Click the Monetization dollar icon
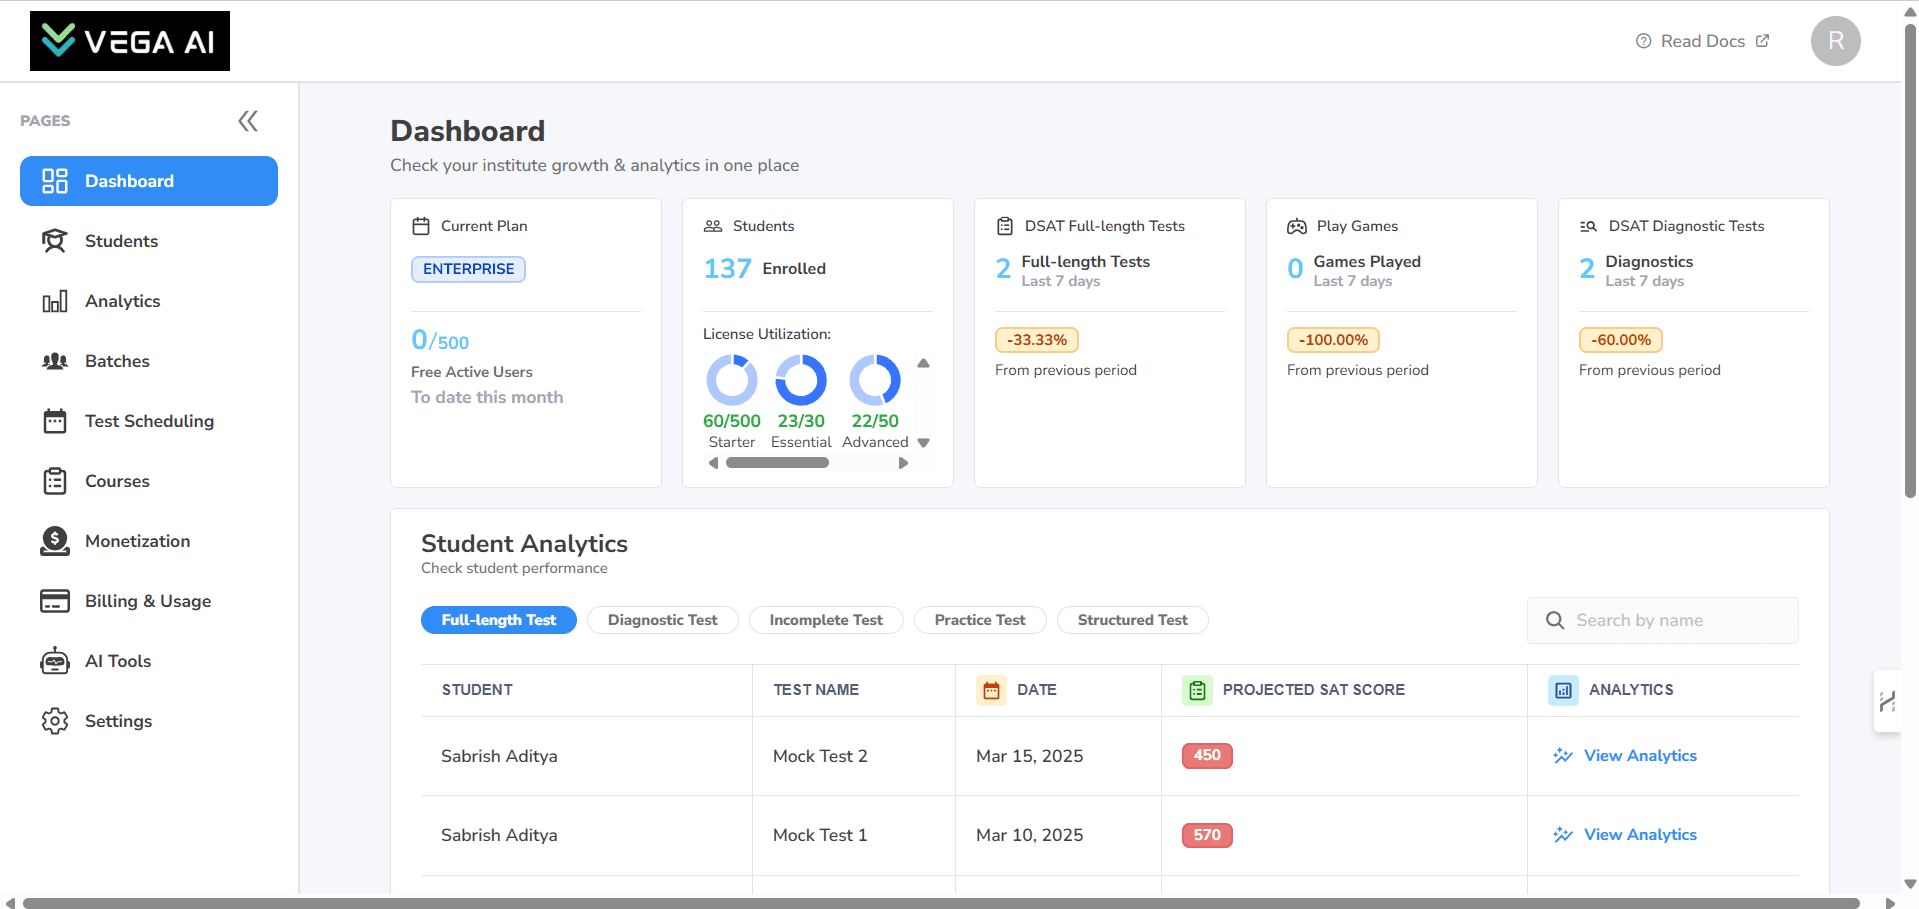The height and width of the screenshot is (909, 1919). [x=55, y=541]
